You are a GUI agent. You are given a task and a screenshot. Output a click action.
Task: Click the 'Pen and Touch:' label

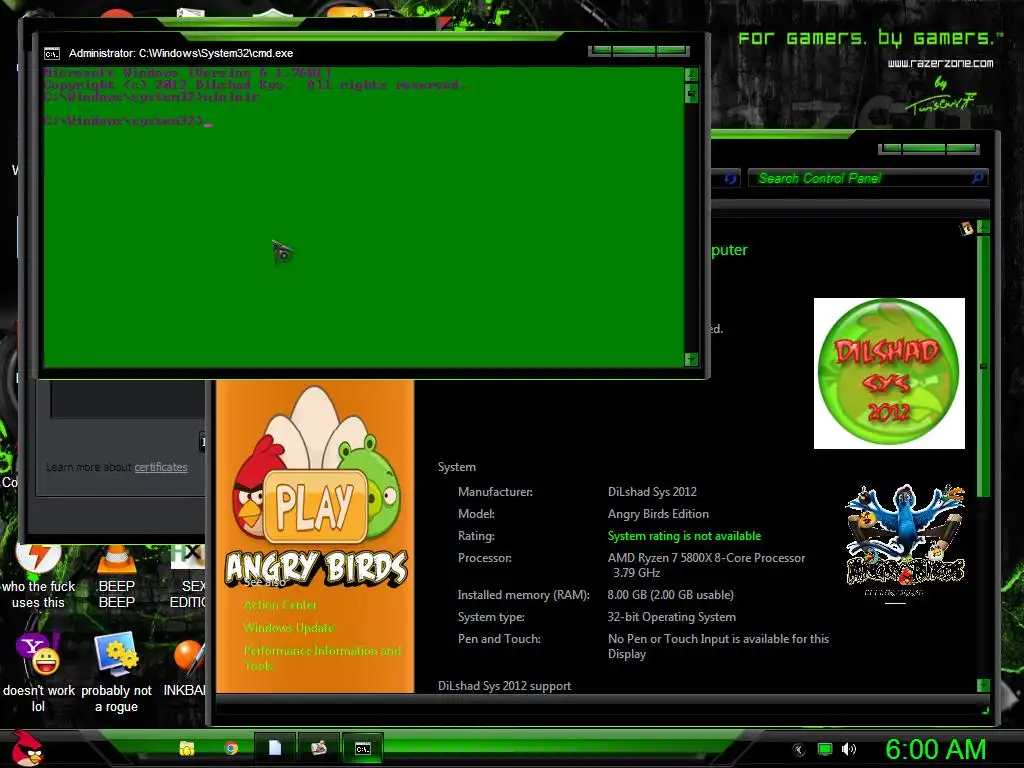(499, 639)
